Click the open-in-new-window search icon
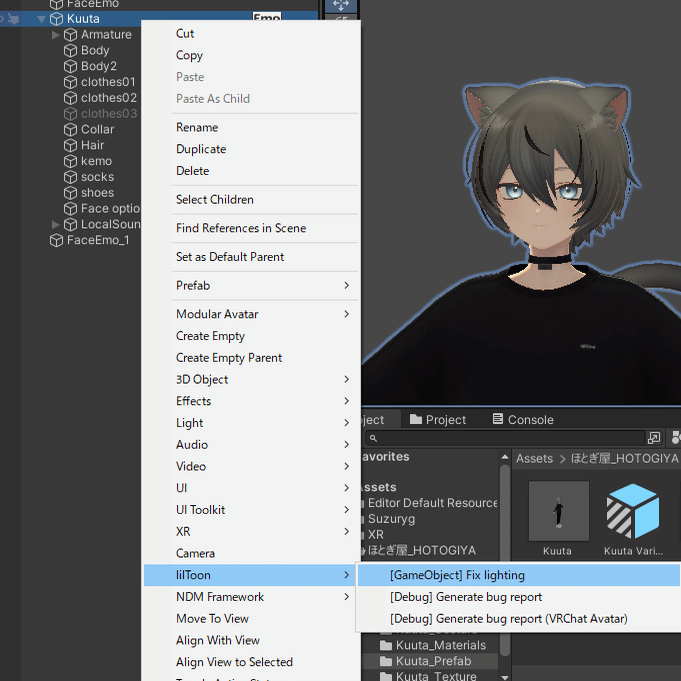This screenshot has width=681, height=681. point(654,438)
